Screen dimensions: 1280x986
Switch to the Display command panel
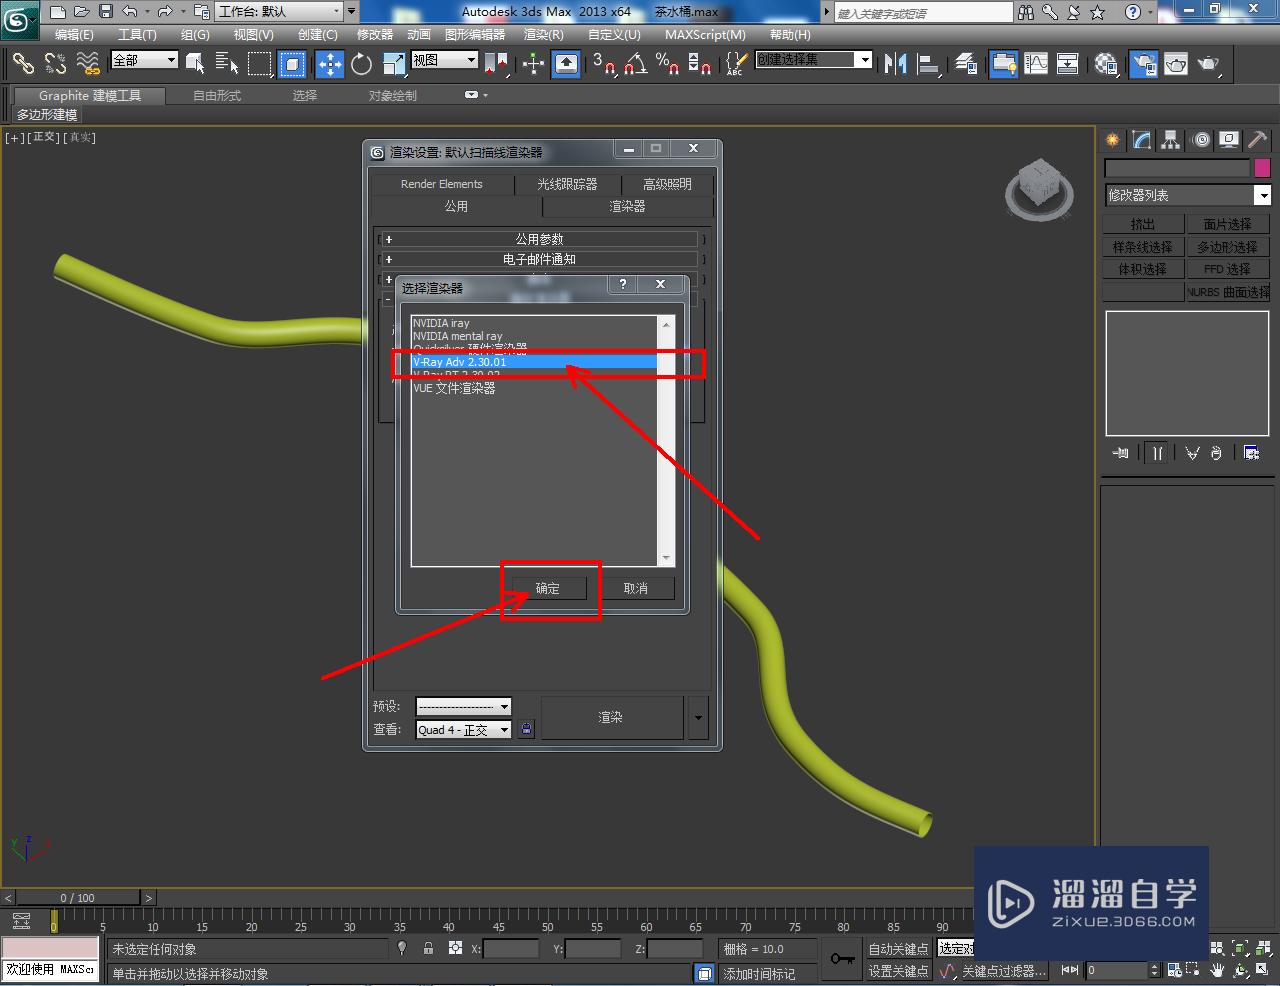coord(1229,140)
